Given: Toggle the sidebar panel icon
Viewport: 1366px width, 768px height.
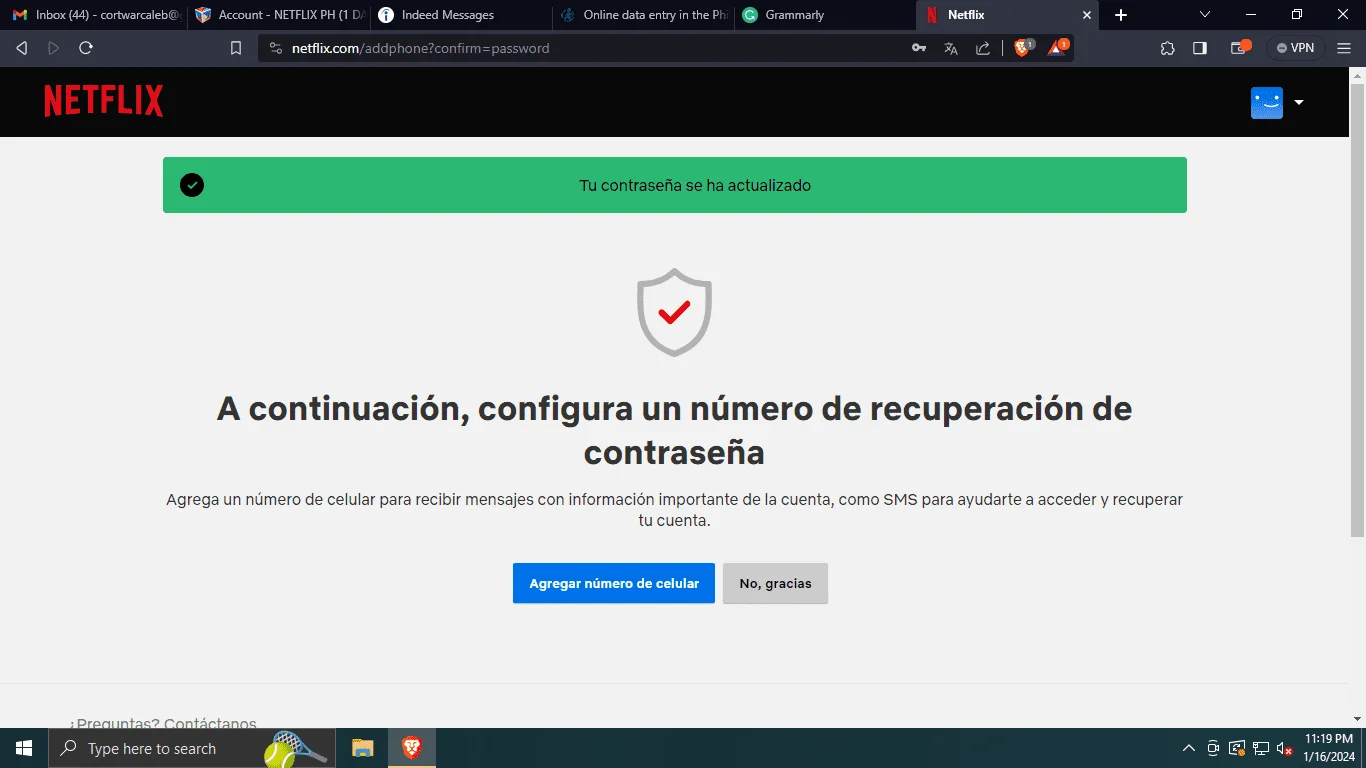Looking at the screenshot, I should coord(1200,48).
